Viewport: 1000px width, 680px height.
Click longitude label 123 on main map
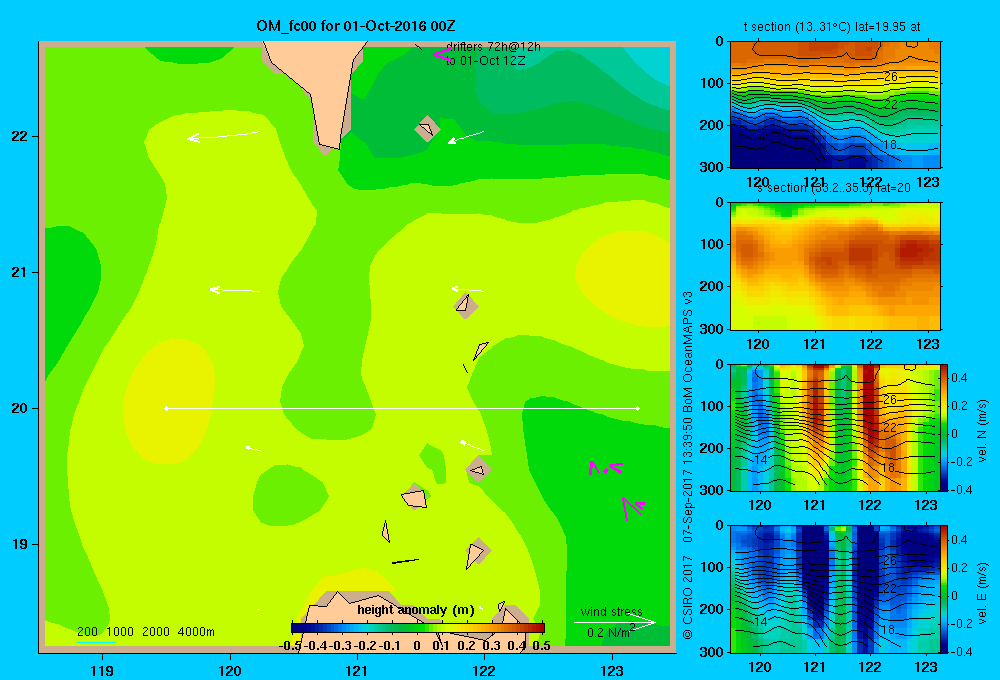612,670
